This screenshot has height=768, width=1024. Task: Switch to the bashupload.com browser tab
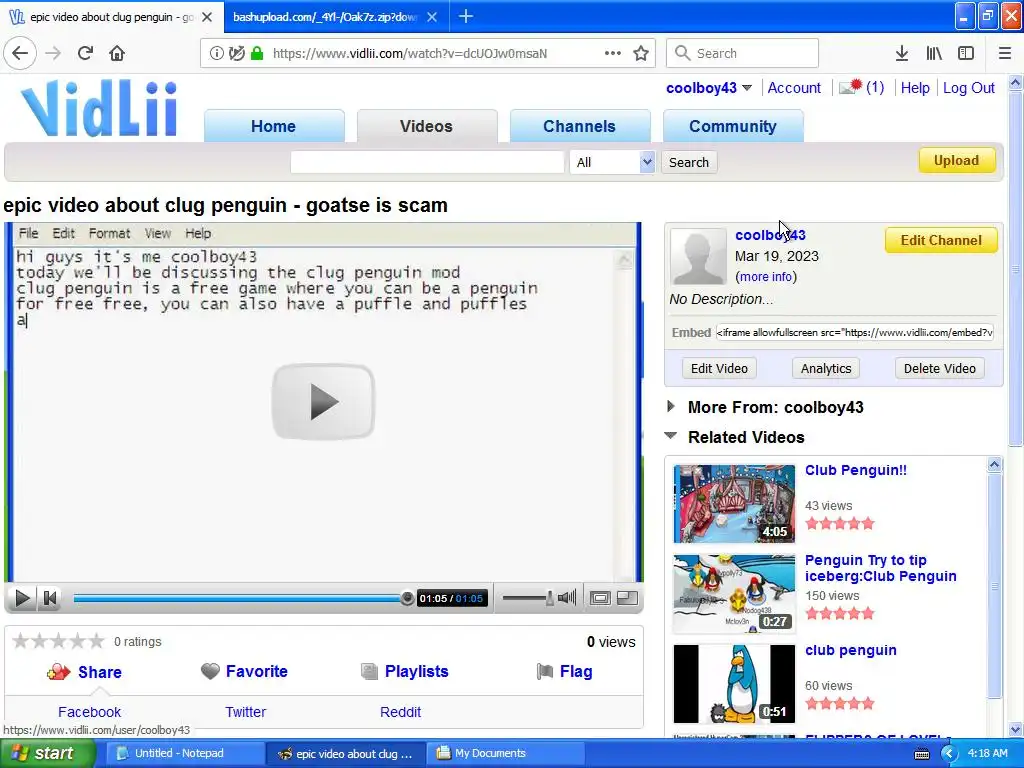pyautogui.click(x=325, y=17)
